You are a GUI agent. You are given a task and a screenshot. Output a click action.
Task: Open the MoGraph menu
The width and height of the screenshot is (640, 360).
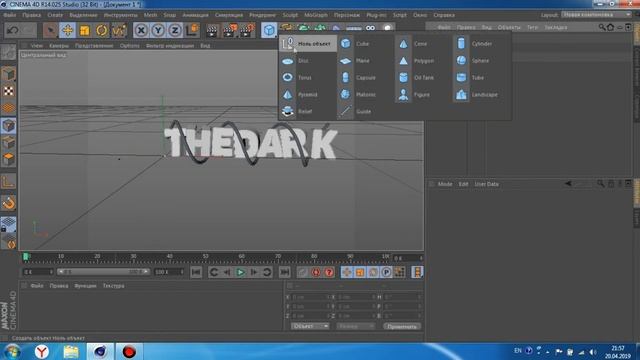(316, 15)
